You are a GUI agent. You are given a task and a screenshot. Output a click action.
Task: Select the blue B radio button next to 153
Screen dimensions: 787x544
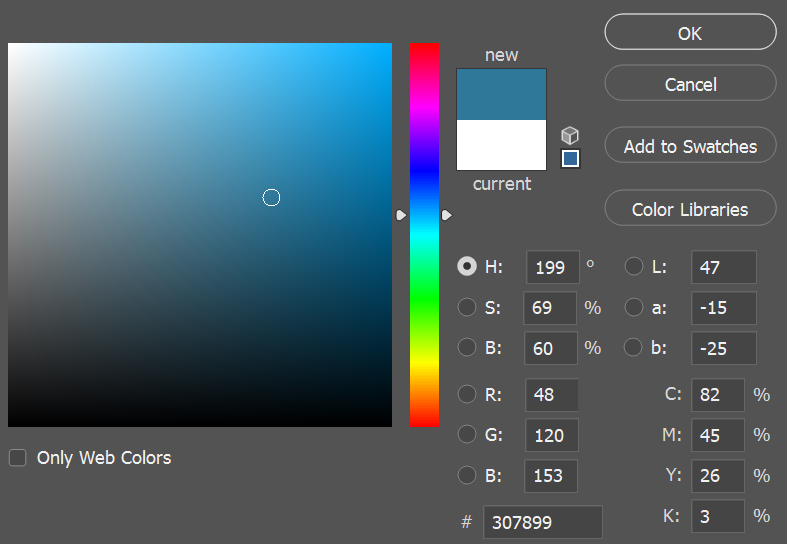point(467,475)
